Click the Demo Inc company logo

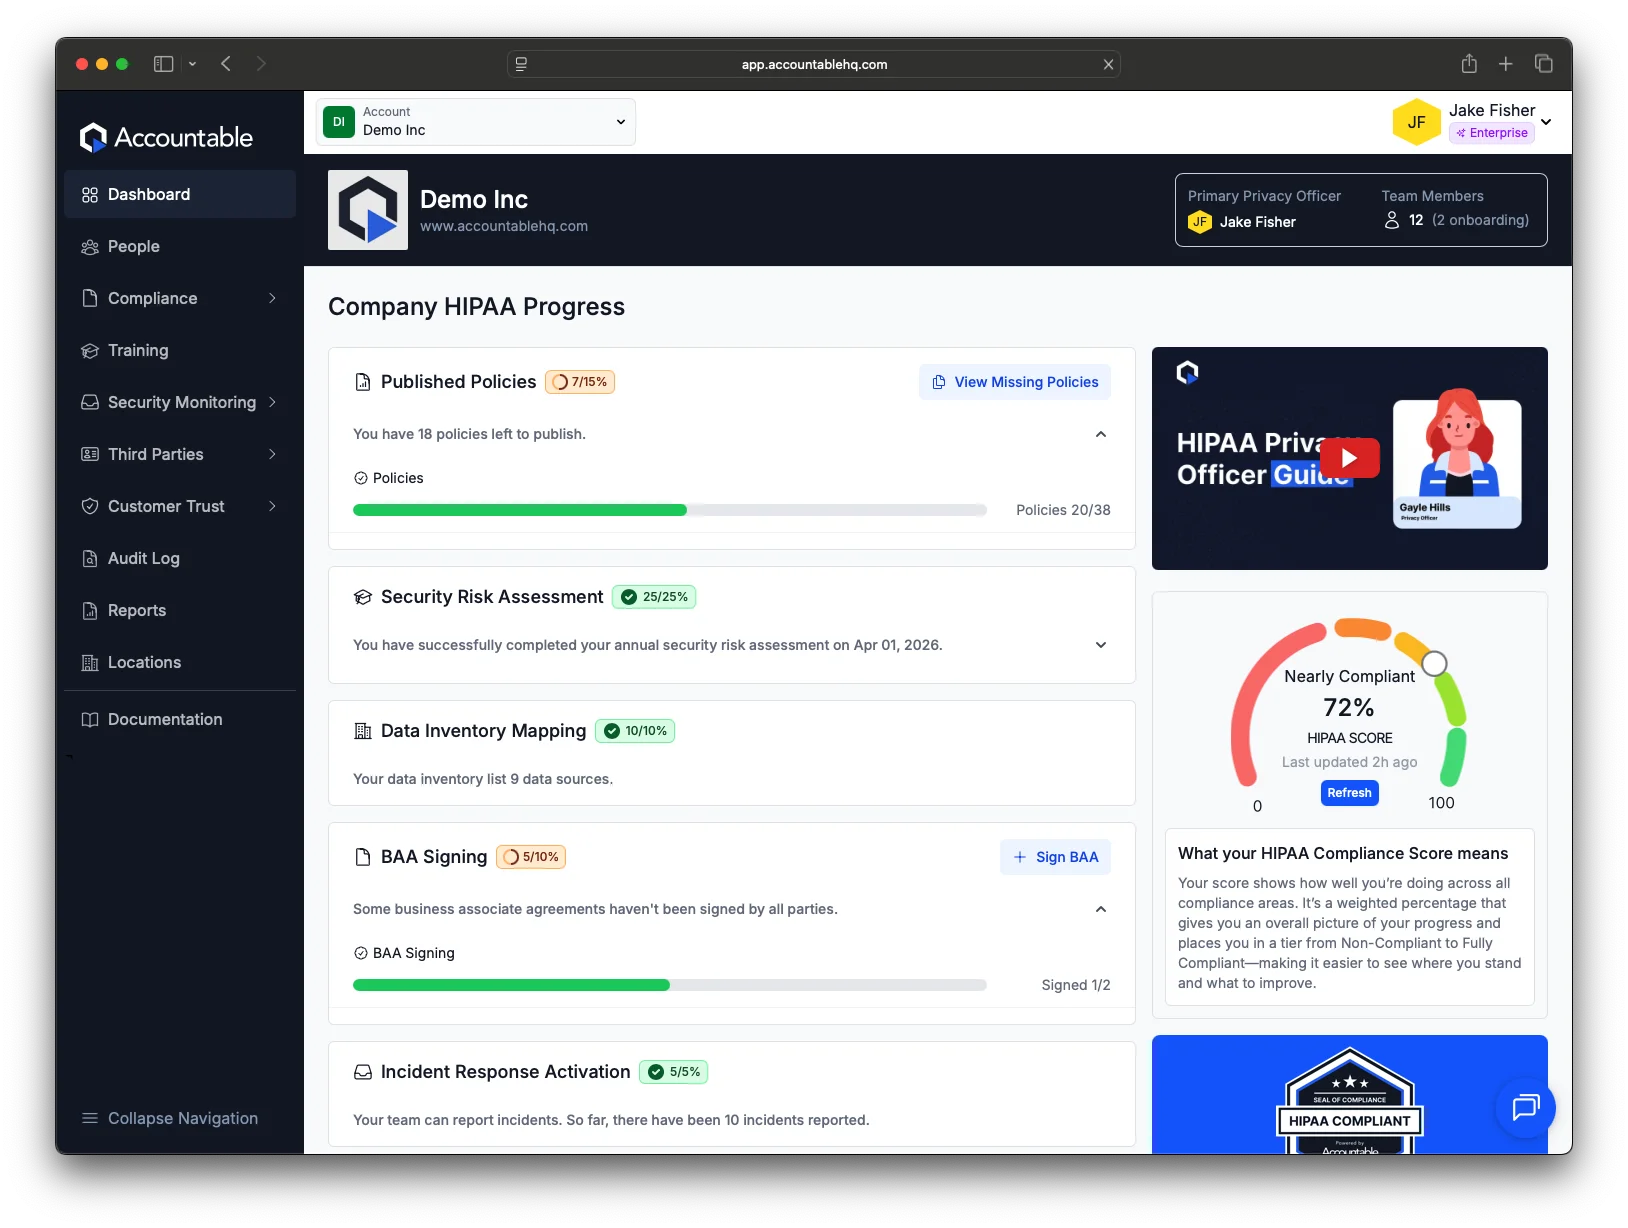[368, 210]
